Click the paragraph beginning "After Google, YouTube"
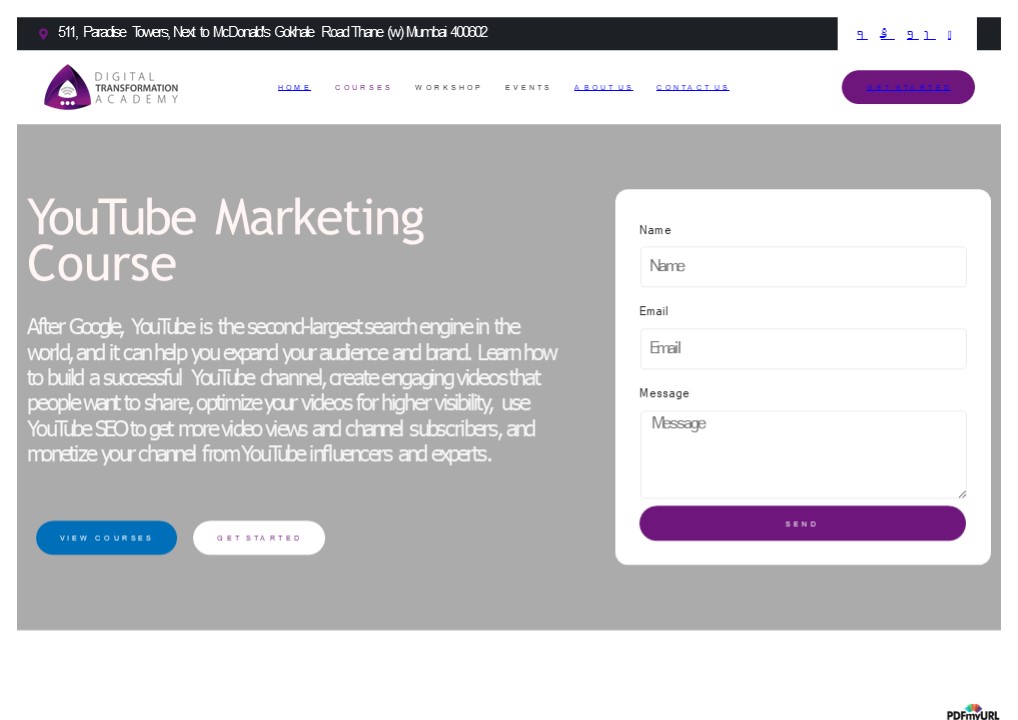Image resolution: width=1018 pixels, height=720 pixels. pos(292,390)
